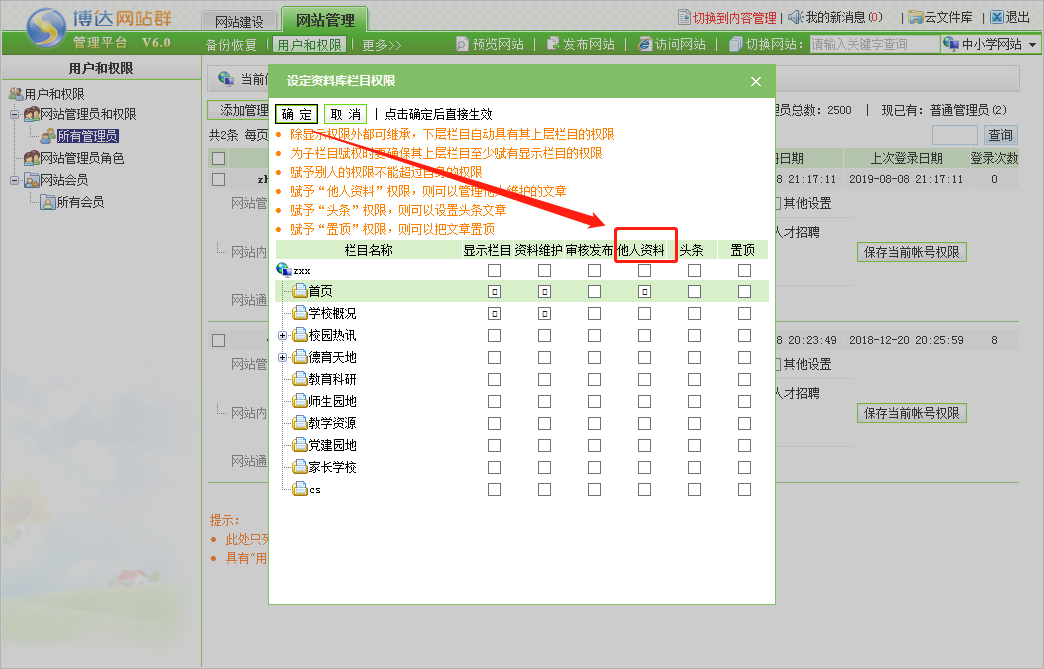Viewport: 1044px width, 669px height.
Task: Toggle 显示栏目 checkbox for 学校概况
Action: click(494, 313)
